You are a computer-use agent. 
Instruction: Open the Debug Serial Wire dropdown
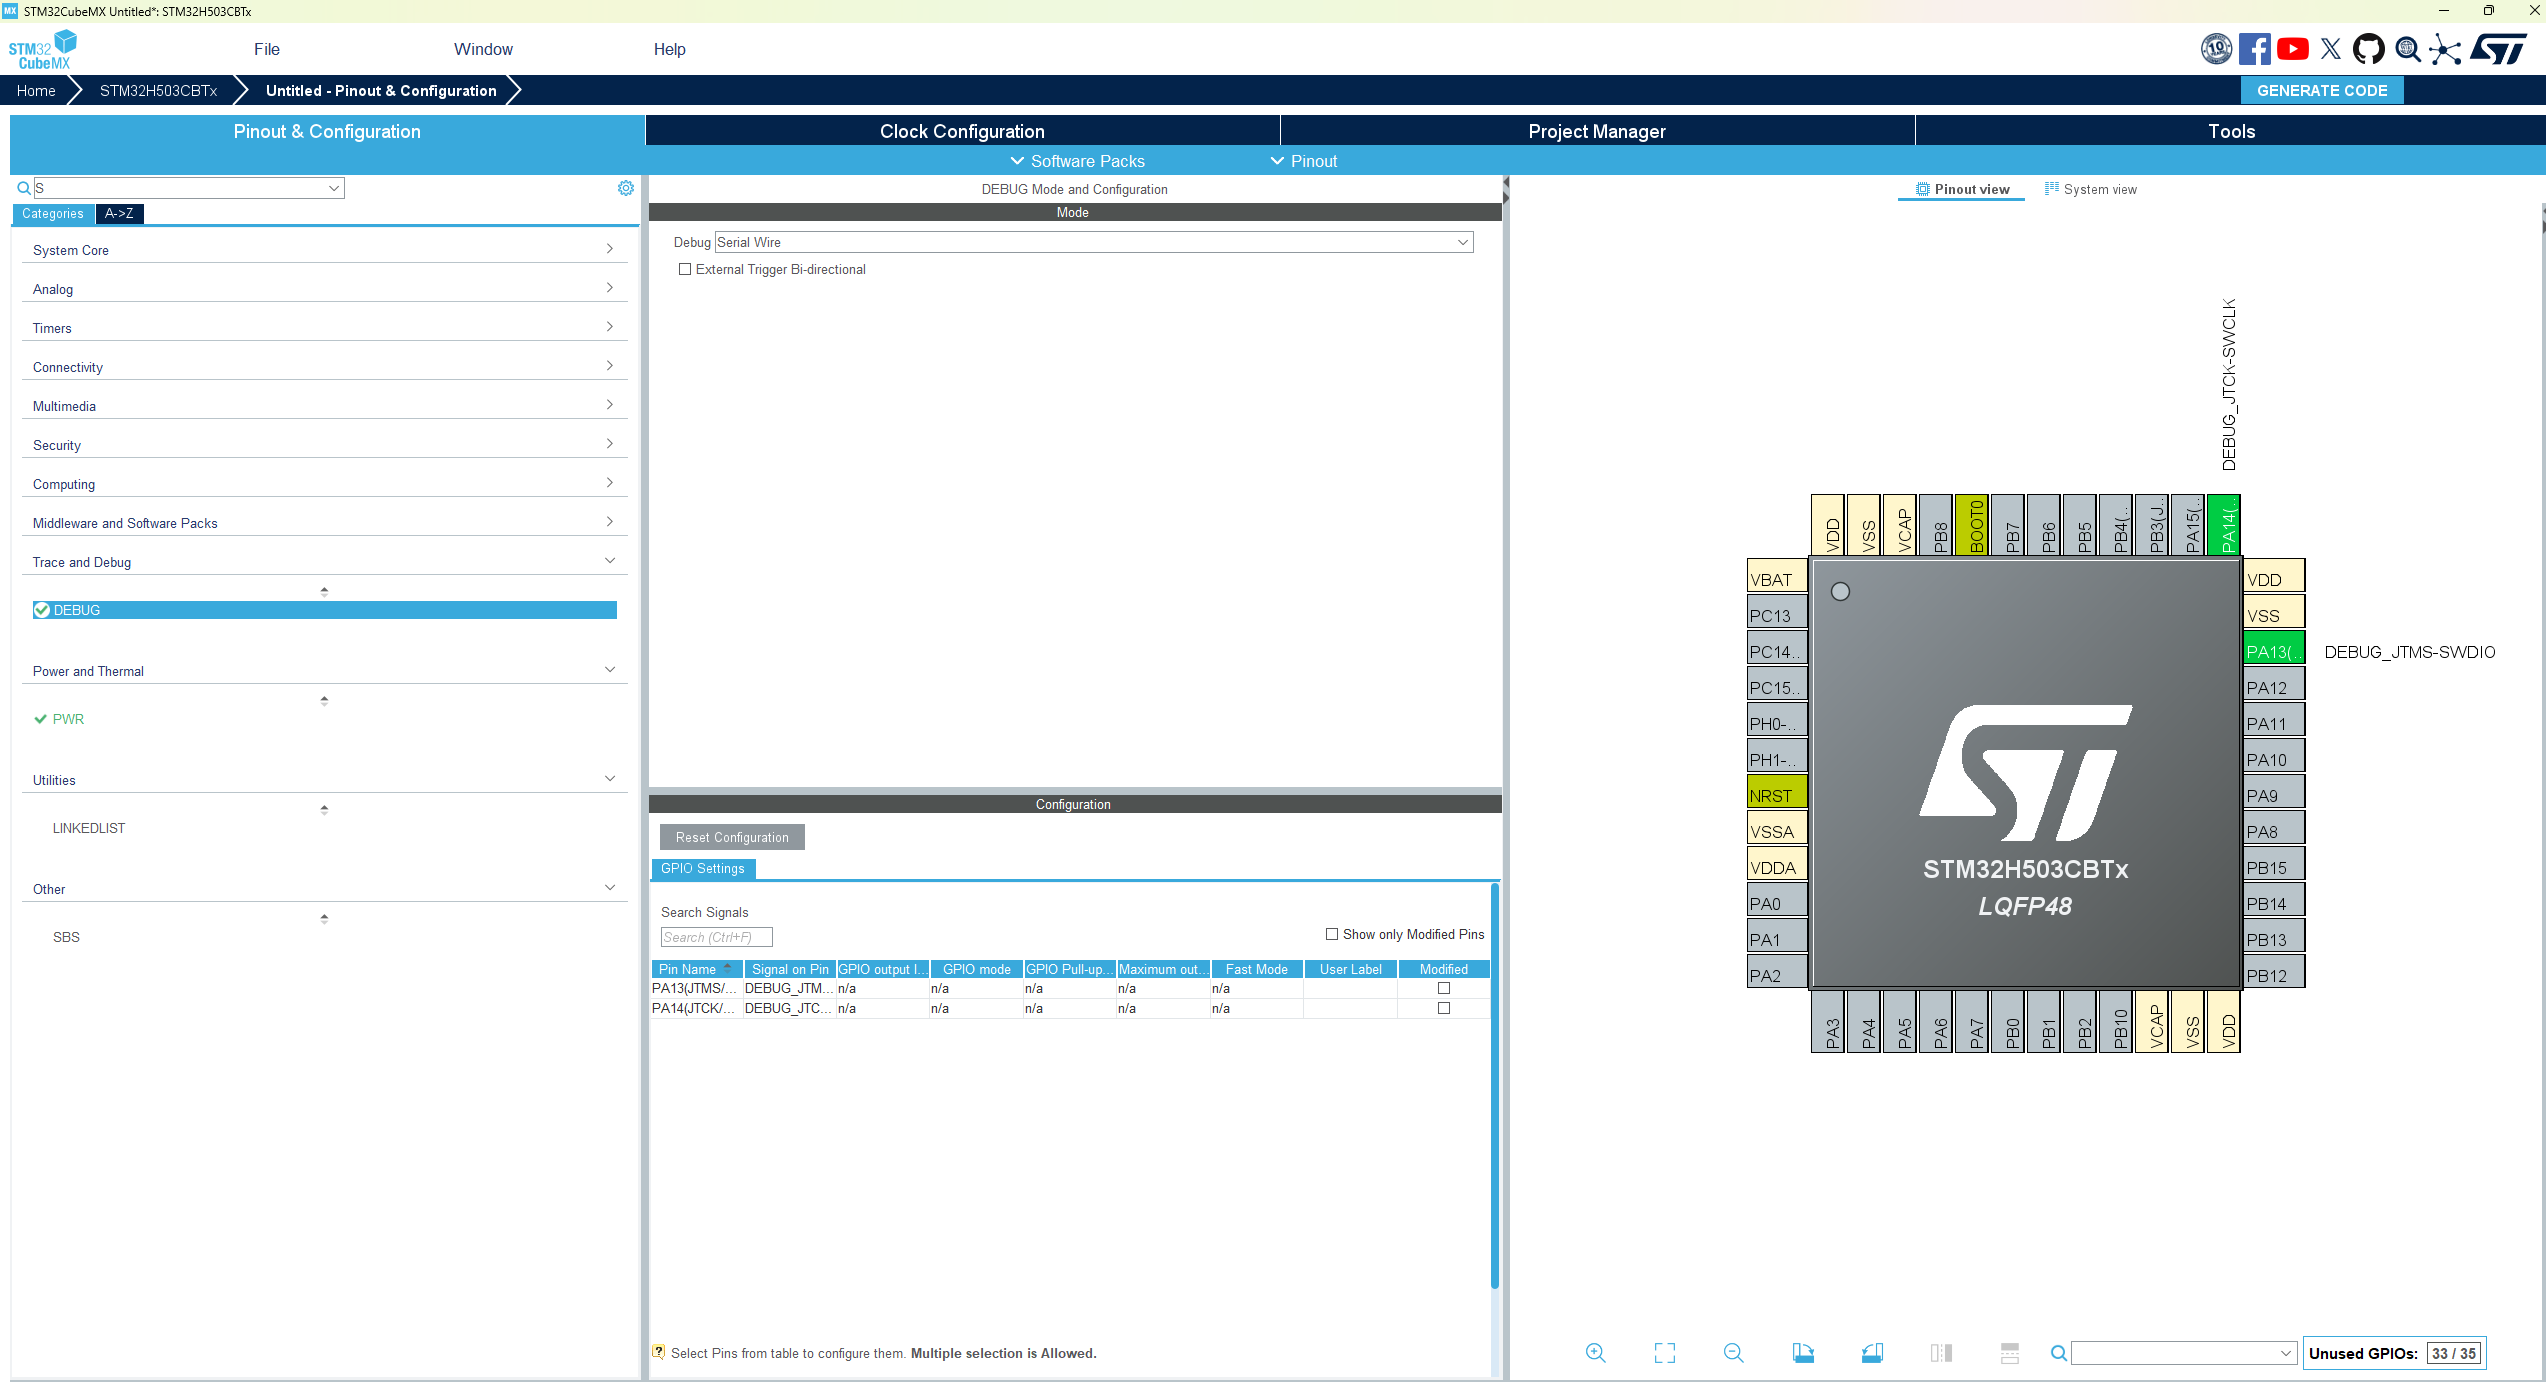point(1462,242)
